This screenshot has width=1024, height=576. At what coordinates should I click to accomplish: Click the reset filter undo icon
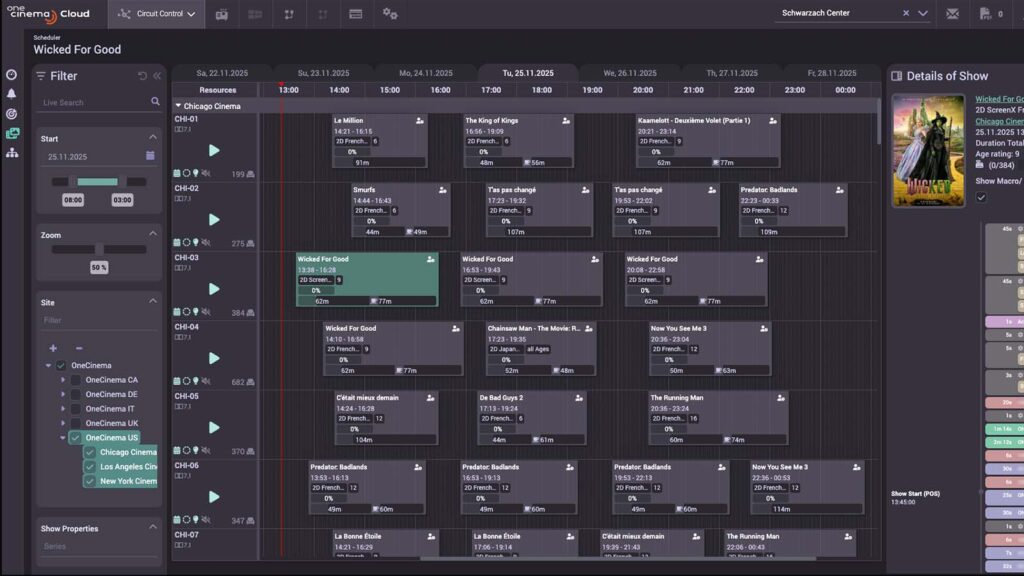(142, 76)
